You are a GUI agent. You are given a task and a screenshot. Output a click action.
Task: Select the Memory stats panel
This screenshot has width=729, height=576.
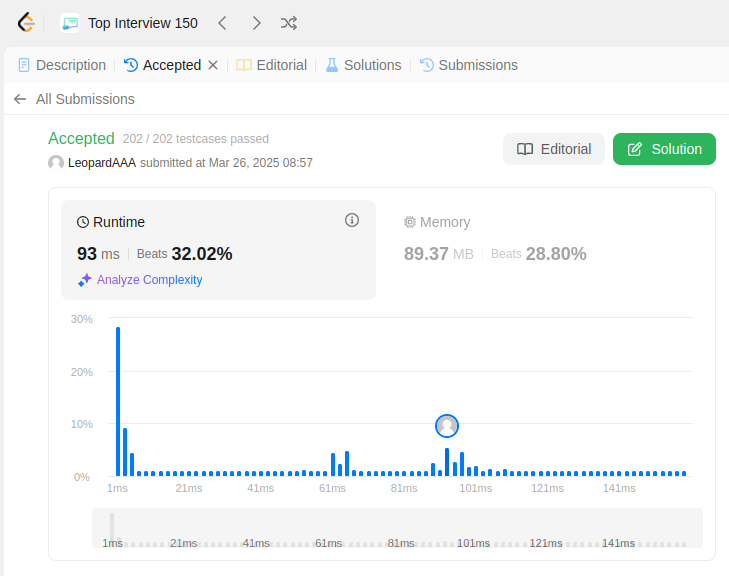tap(546, 250)
